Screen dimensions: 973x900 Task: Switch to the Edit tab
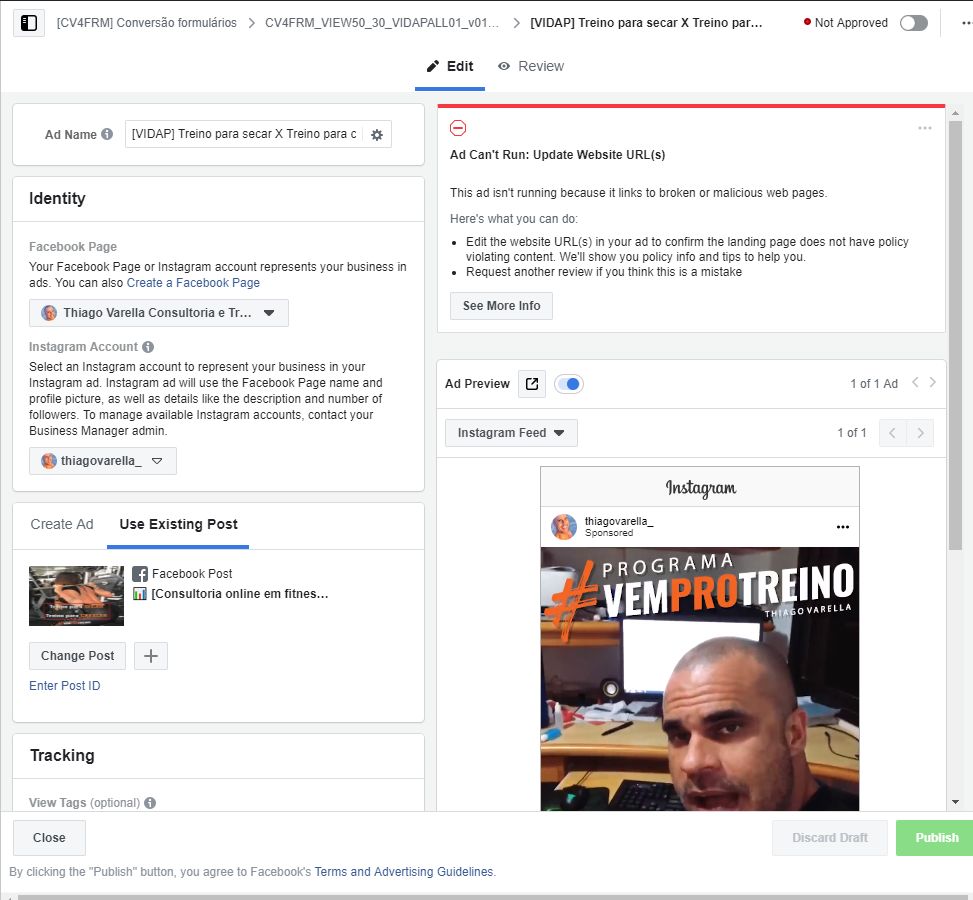pos(450,66)
